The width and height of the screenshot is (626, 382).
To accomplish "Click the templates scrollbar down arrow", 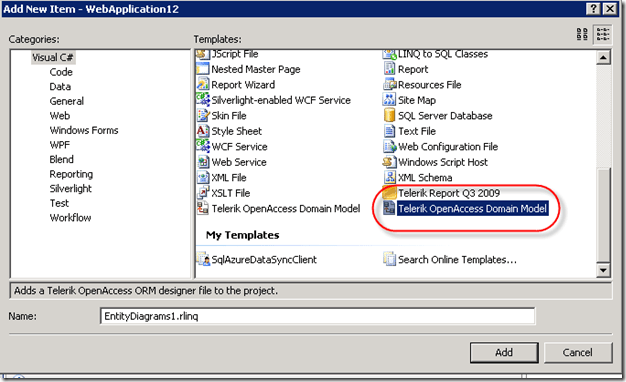I will (x=603, y=270).
